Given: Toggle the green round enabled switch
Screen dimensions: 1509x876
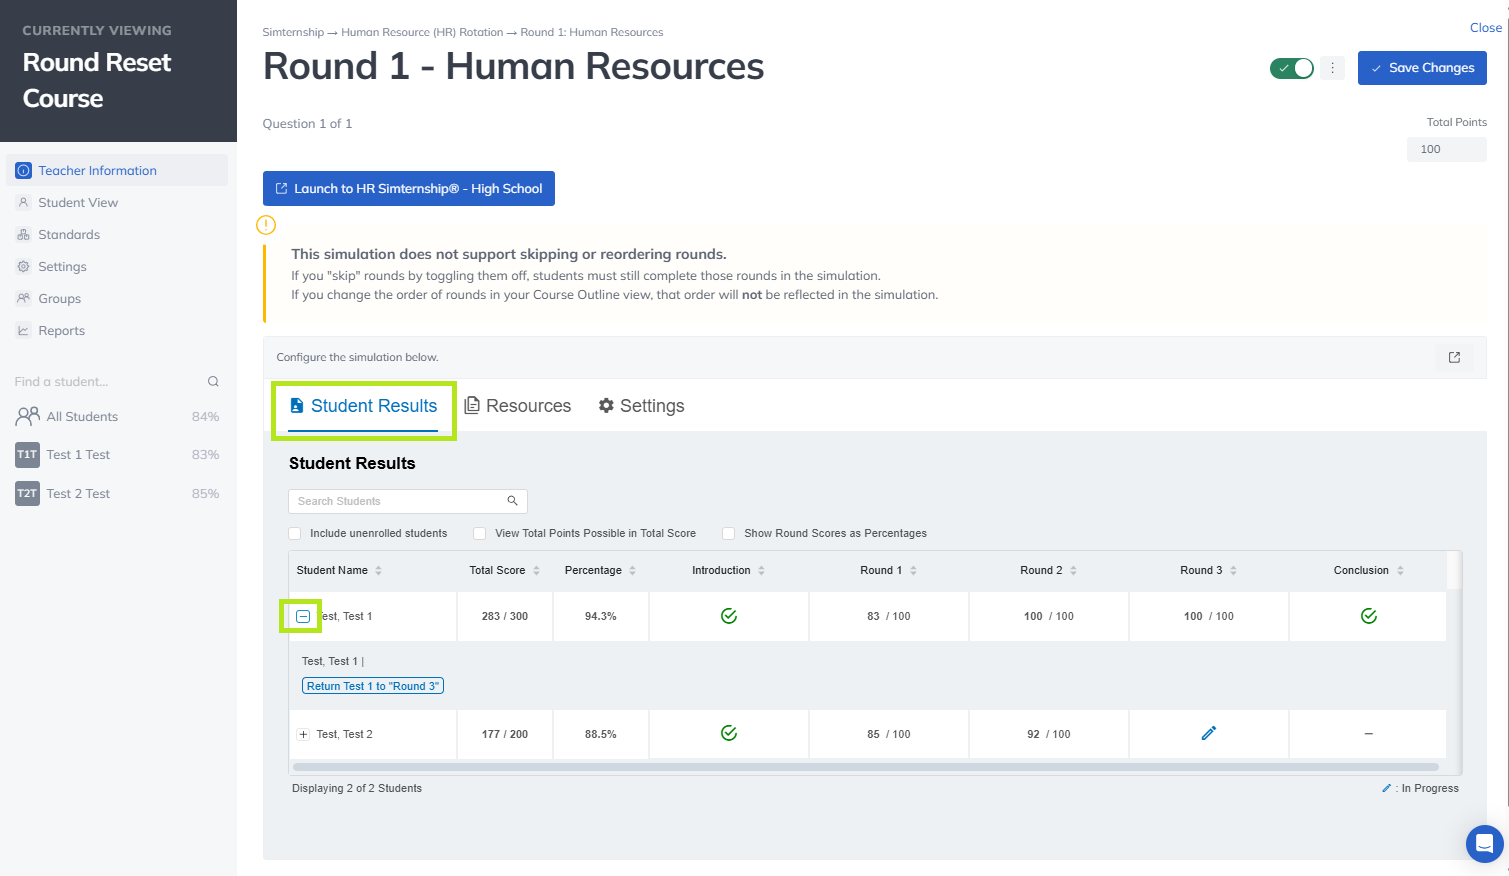Looking at the screenshot, I should click(x=1291, y=68).
